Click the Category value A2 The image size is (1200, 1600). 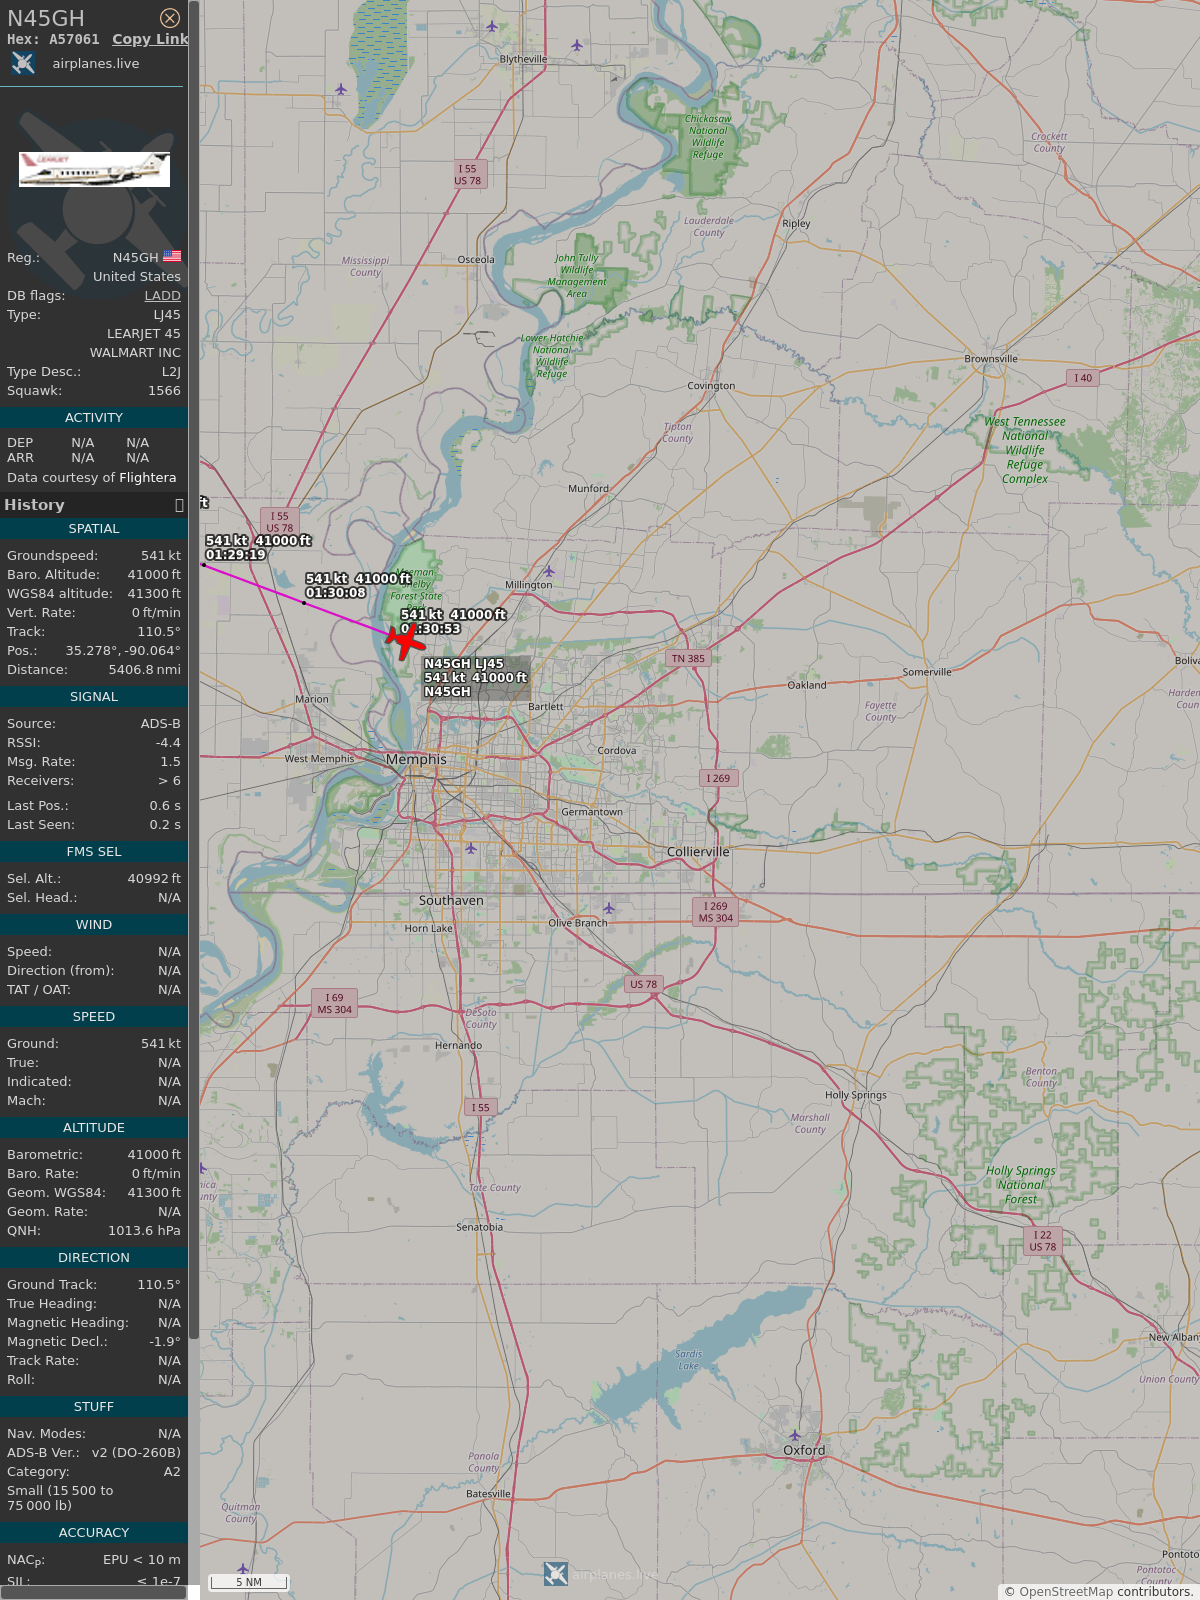click(172, 1472)
